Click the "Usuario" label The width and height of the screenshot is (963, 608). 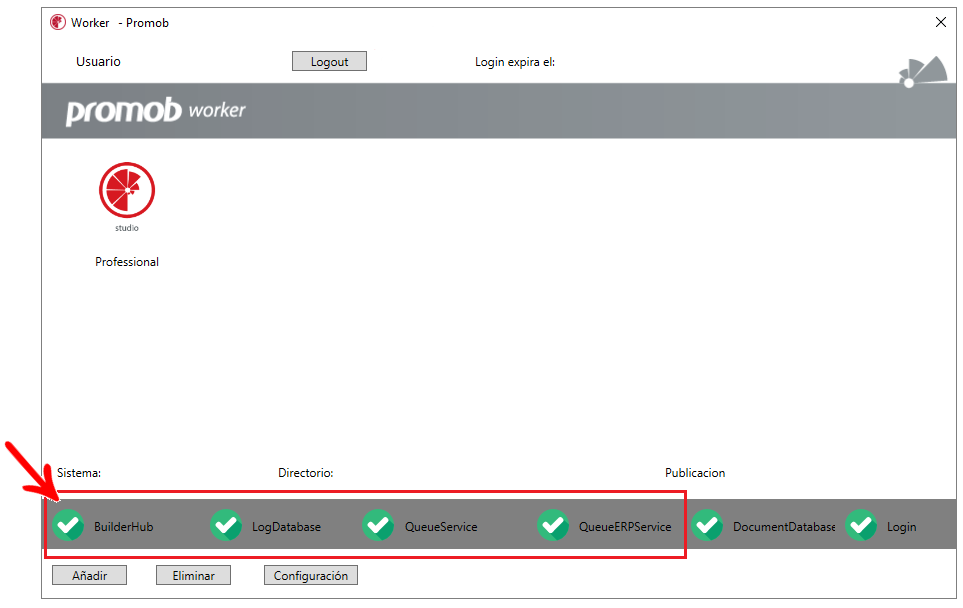coord(98,61)
